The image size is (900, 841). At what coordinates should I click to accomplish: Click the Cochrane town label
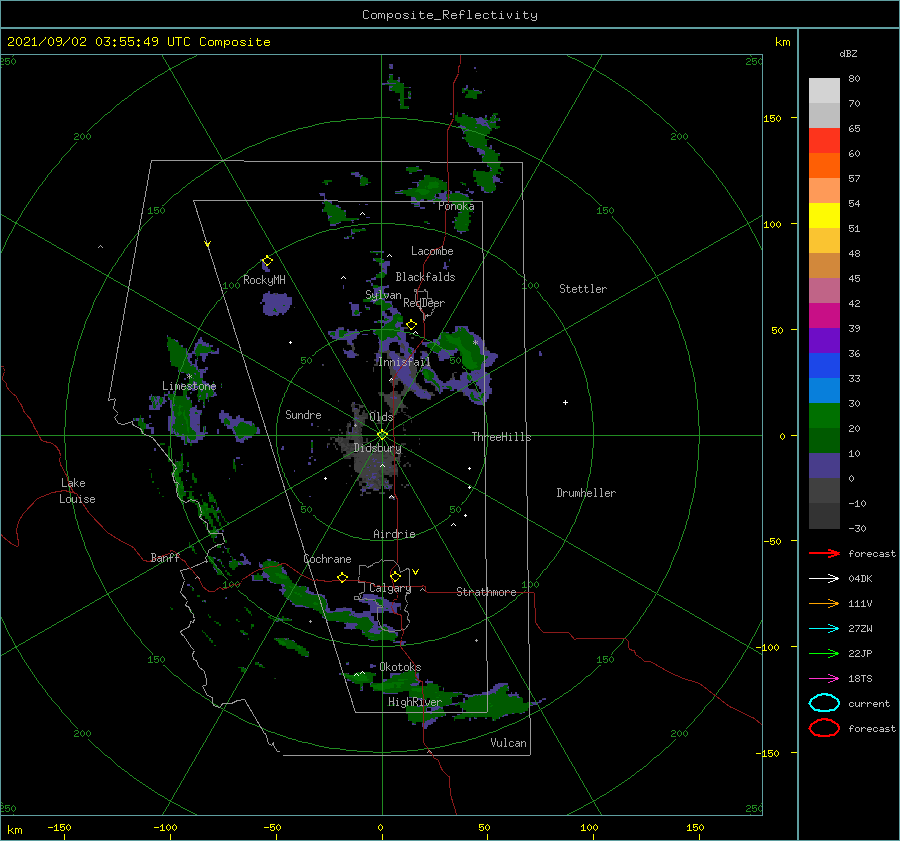point(327,559)
